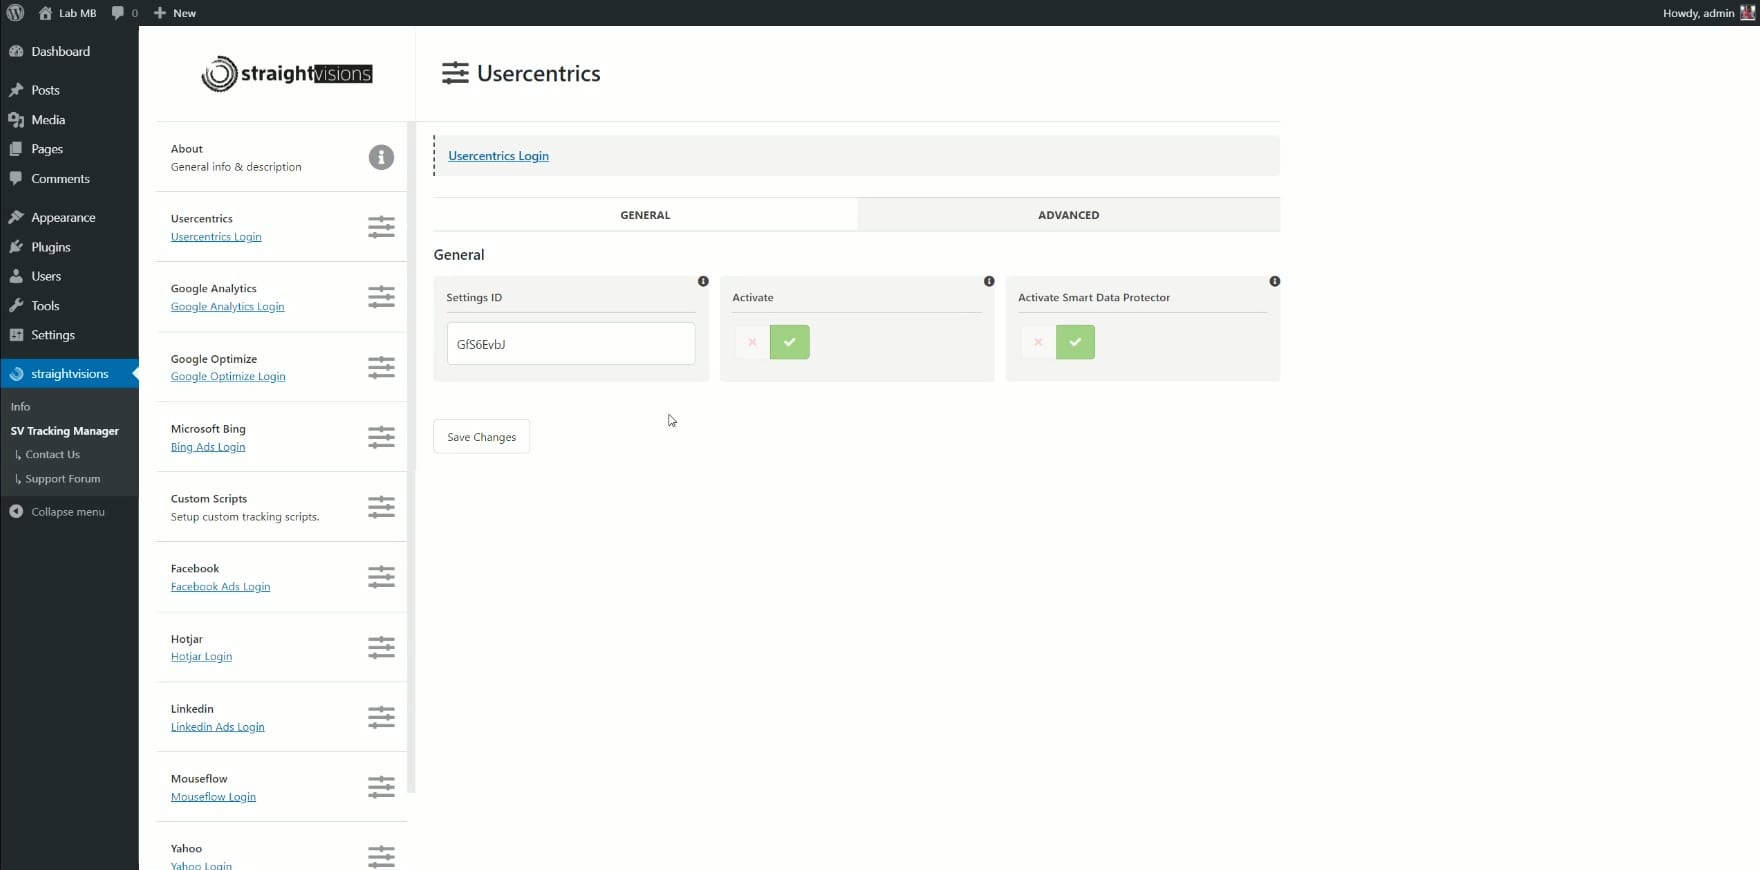Turn off Activate with red X
This screenshot has height=870, width=1760.
point(752,342)
